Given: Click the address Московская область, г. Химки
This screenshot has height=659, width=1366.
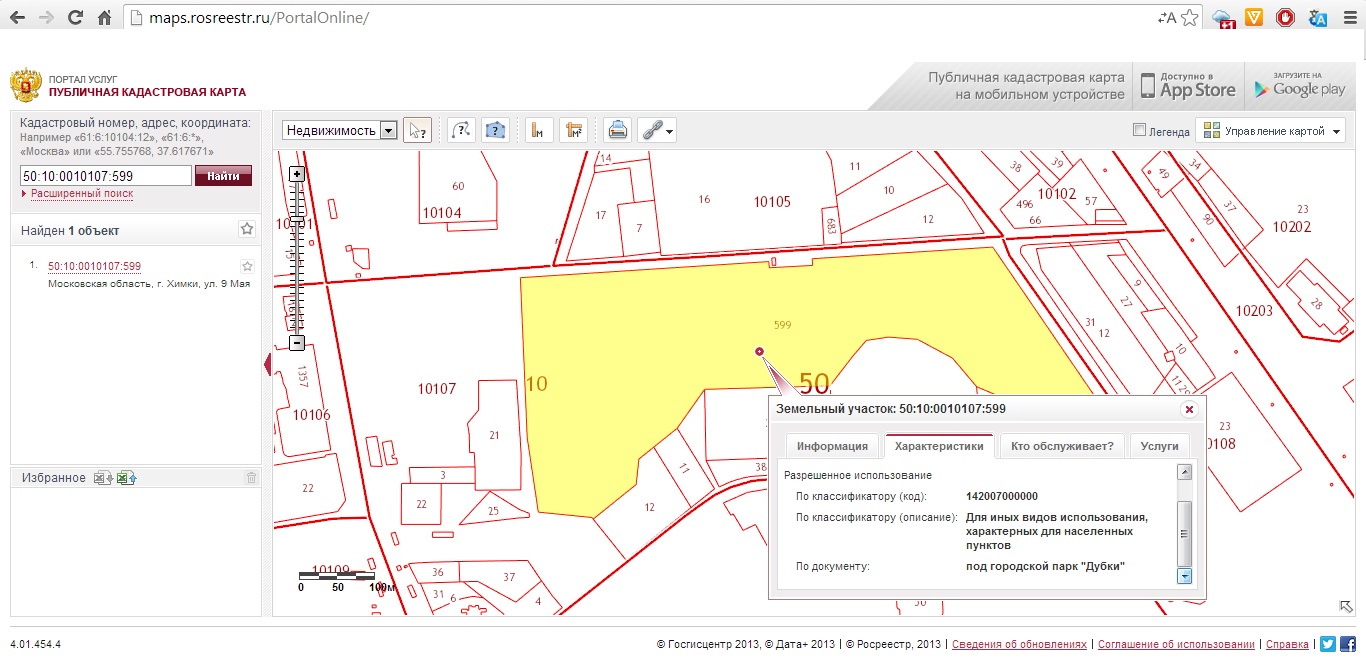Looking at the screenshot, I should click(149, 283).
